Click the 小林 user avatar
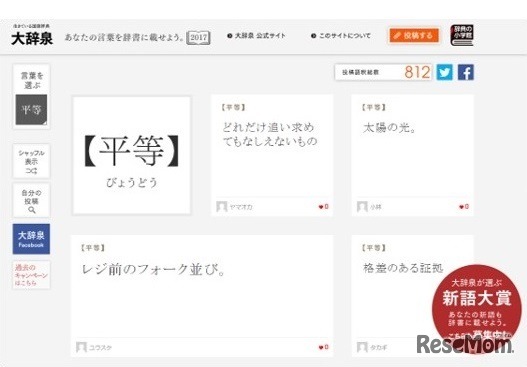The image size is (527, 367). coord(362,207)
